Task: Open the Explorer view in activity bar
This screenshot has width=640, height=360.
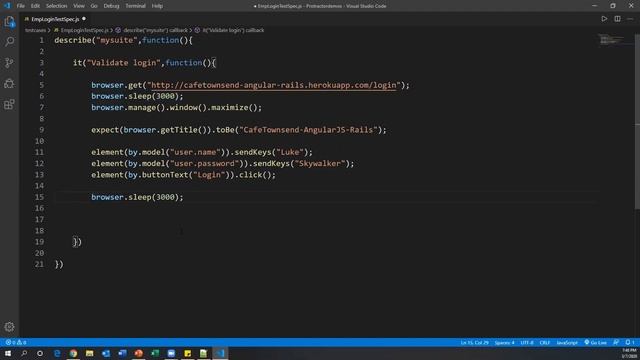Action: [9, 21]
